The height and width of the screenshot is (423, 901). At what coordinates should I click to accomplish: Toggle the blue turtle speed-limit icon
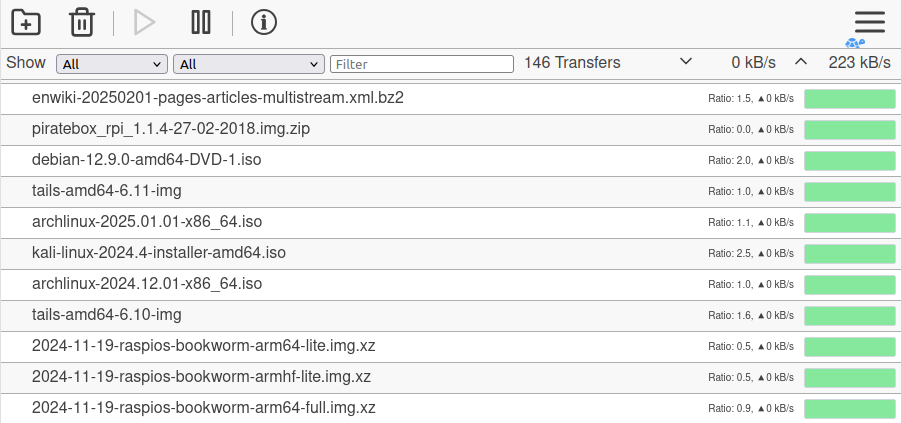click(x=854, y=42)
